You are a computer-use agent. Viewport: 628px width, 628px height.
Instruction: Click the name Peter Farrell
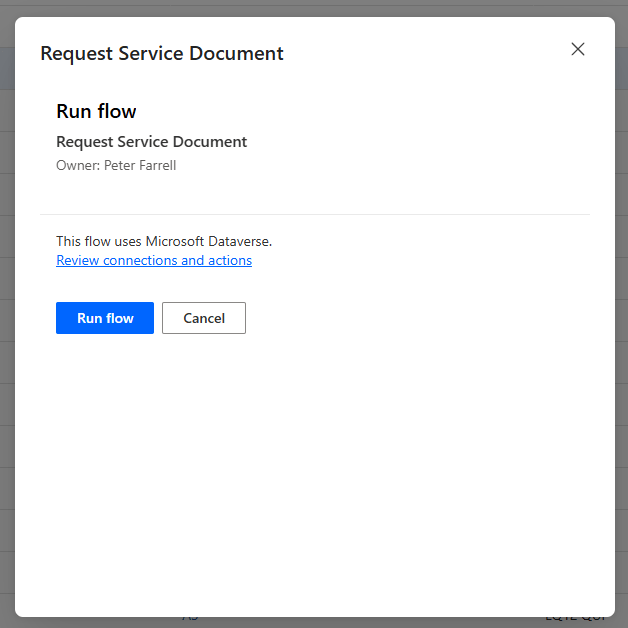pyautogui.click(x=140, y=166)
